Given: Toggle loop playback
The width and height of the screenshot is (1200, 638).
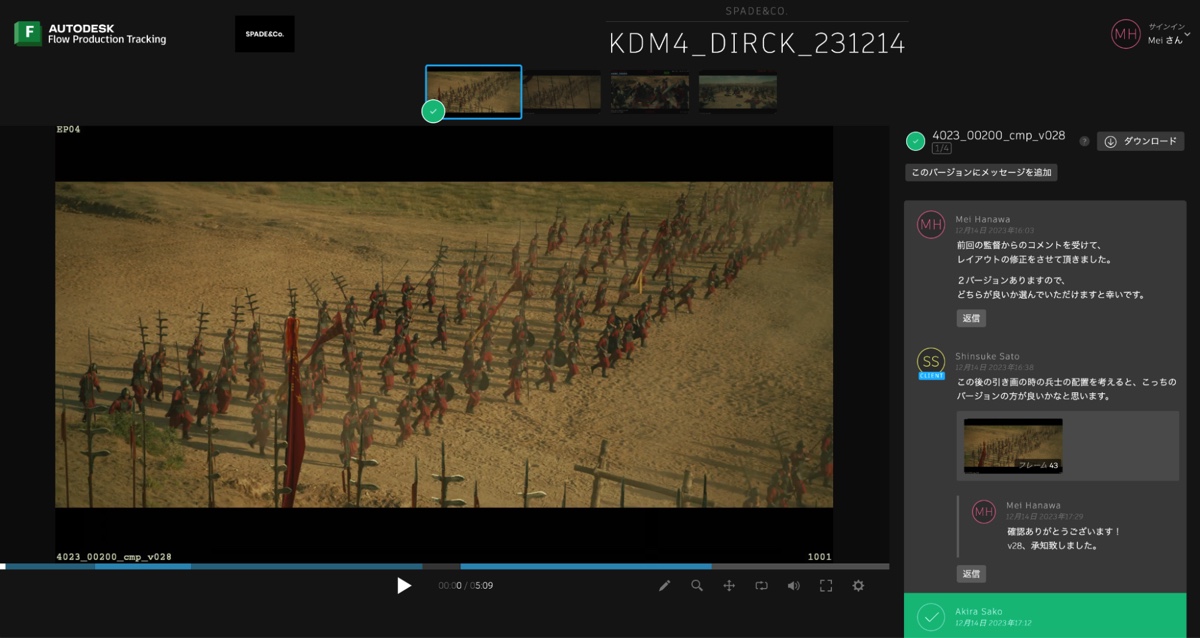Looking at the screenshot, I should pyautogui.click(x=761, y=586).
